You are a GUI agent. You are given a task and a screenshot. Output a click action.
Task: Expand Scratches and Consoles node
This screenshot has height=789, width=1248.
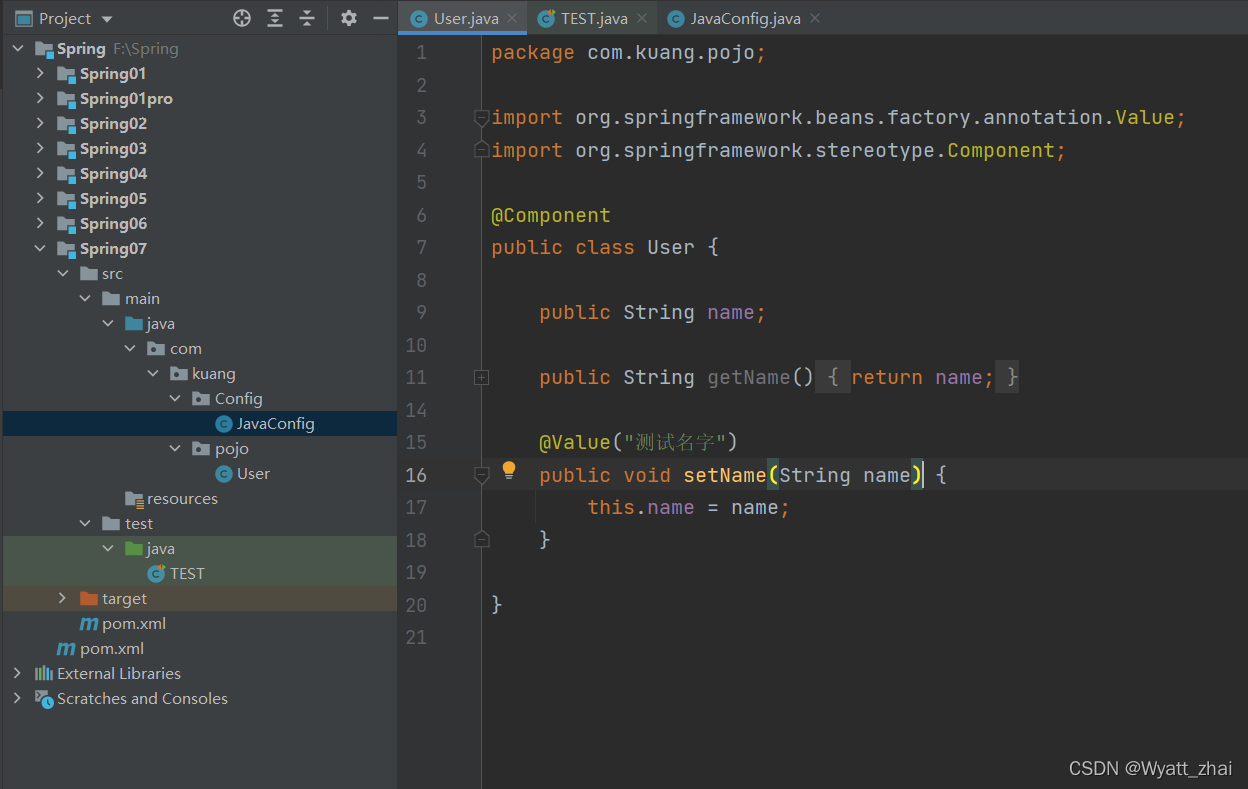(17, 698)
